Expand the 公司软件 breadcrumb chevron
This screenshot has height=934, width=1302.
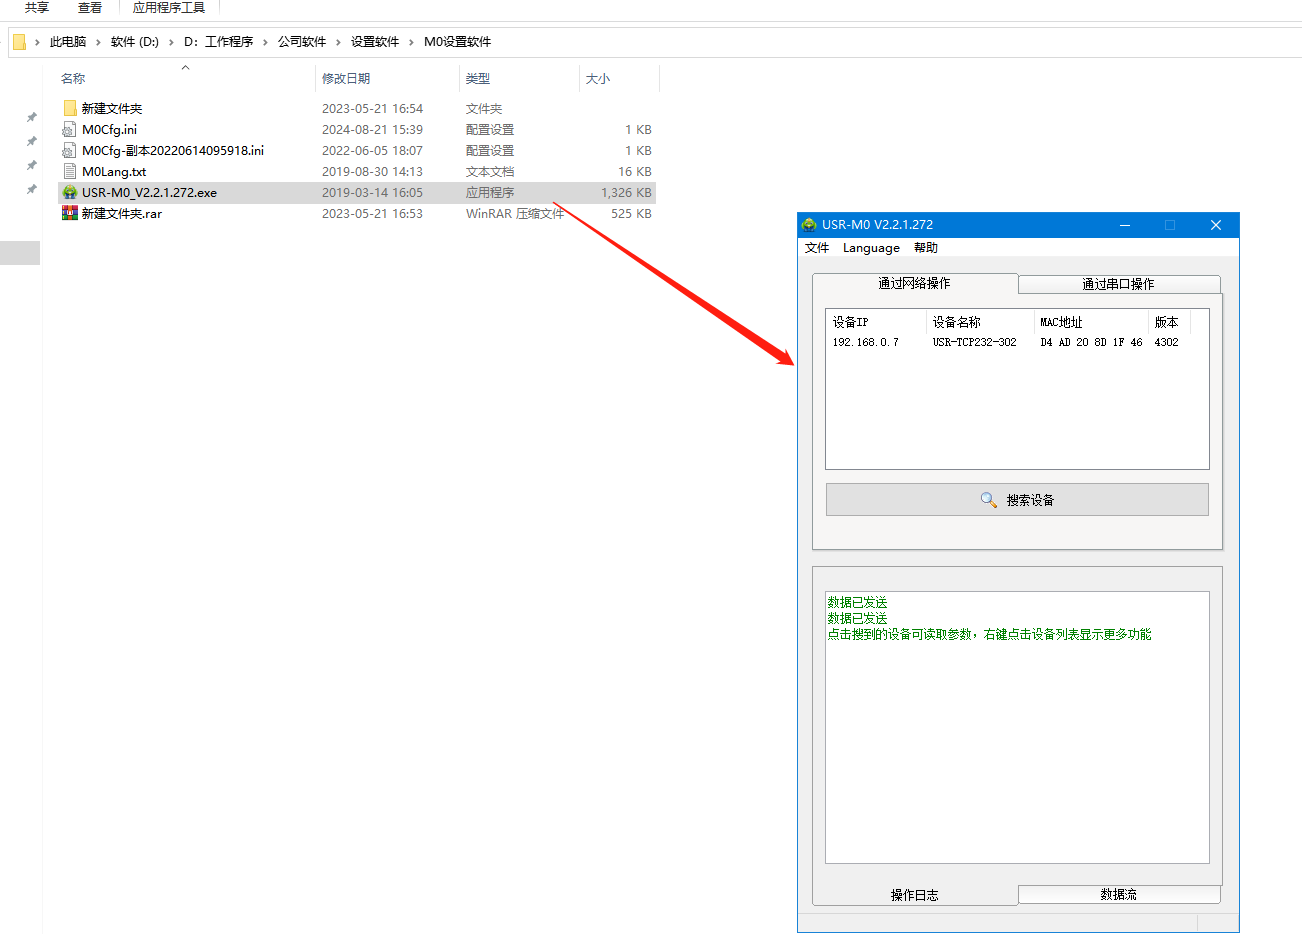338,42
